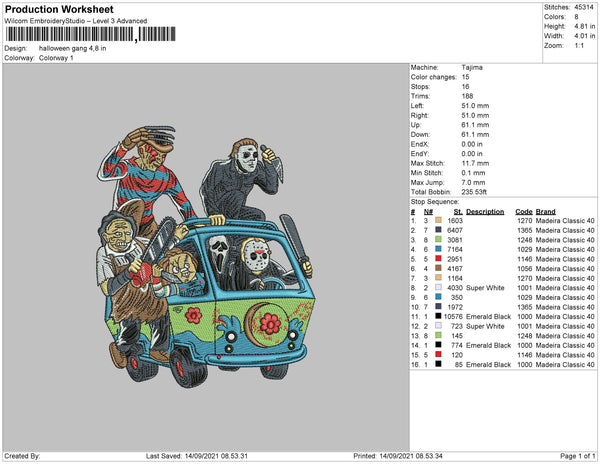Click the Max Jump value '7.0 mm'
This screenshot has height=464, width=600.
473,182
